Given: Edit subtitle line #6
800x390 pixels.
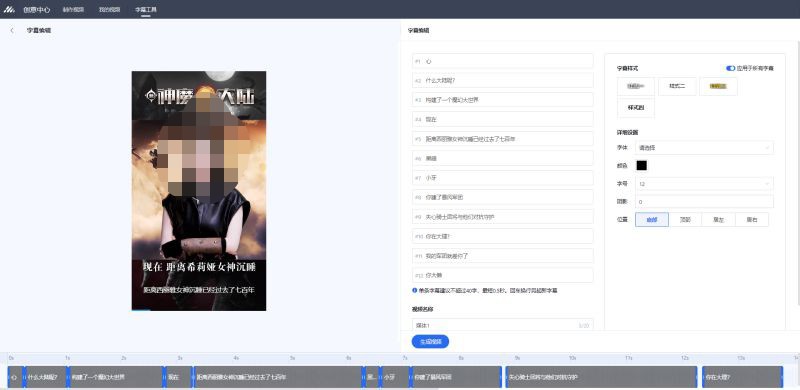Looking at the screenshot, I should click(x=503, y=158).
